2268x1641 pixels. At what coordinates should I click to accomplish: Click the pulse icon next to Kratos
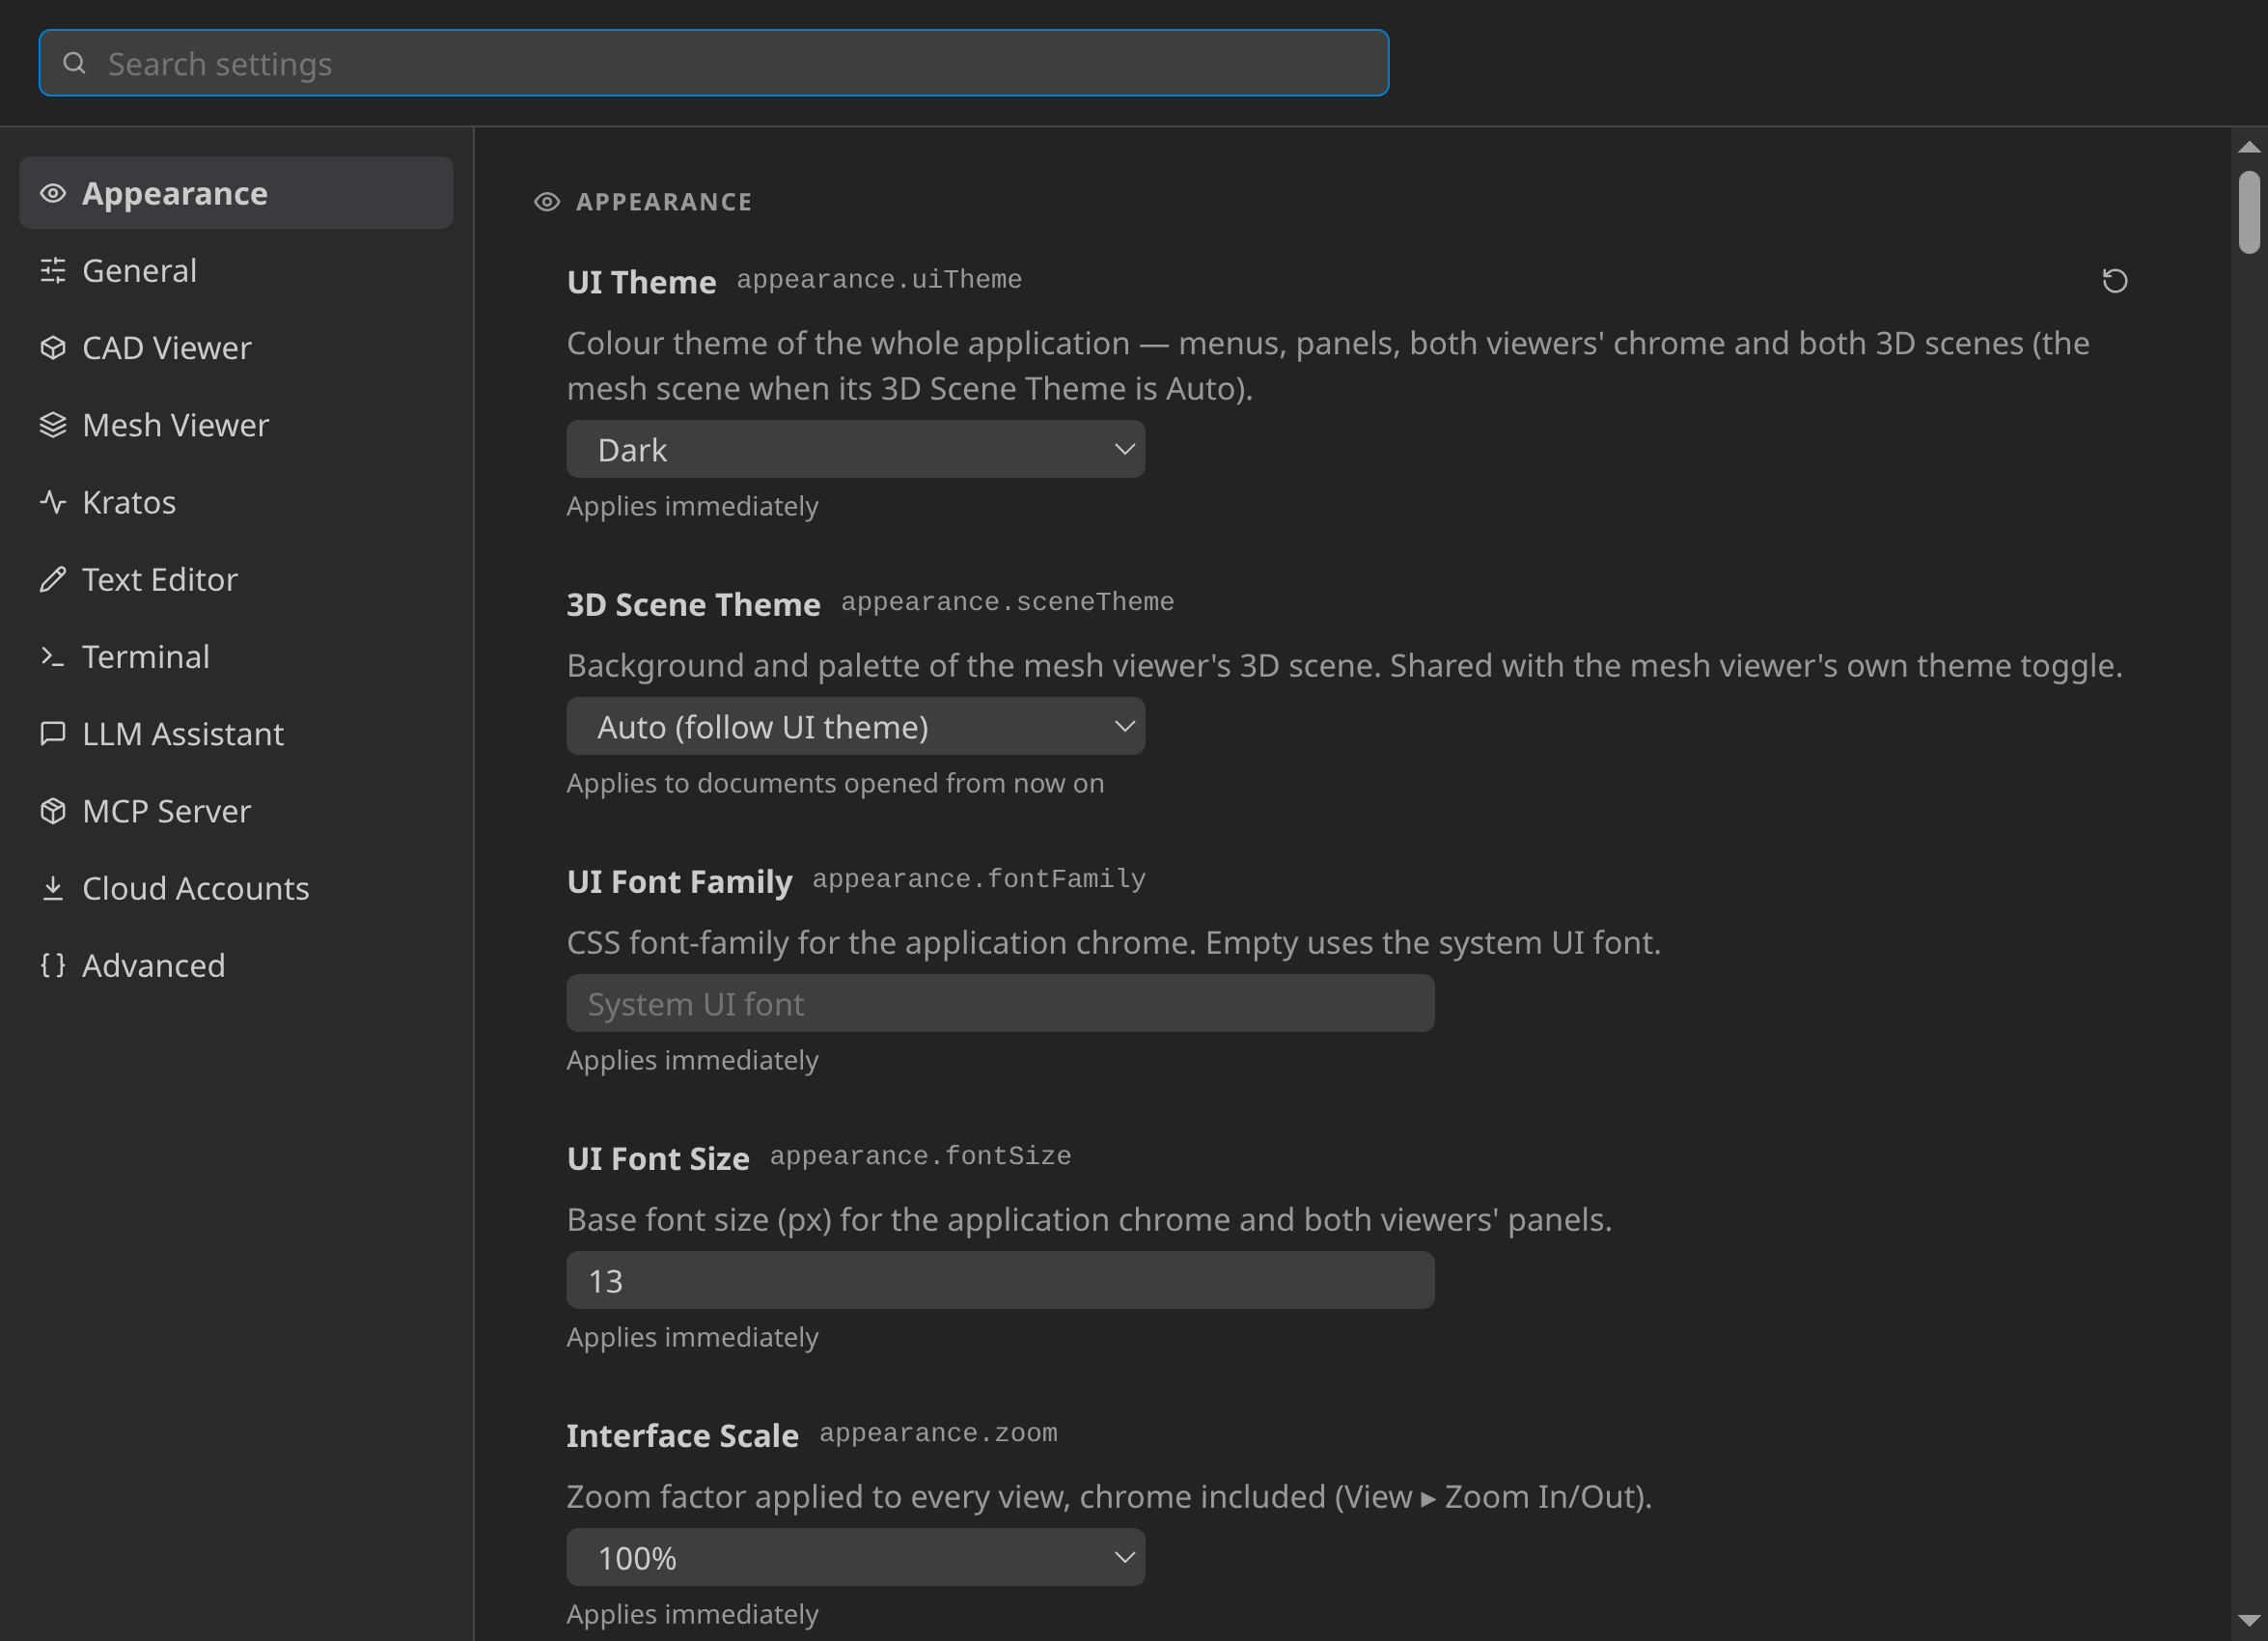[53, 502]
